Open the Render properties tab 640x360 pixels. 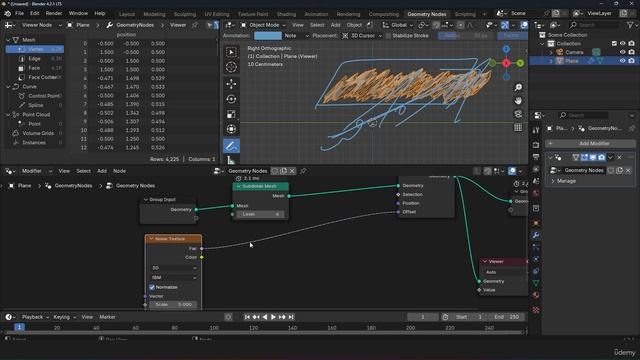pos(536,145)
